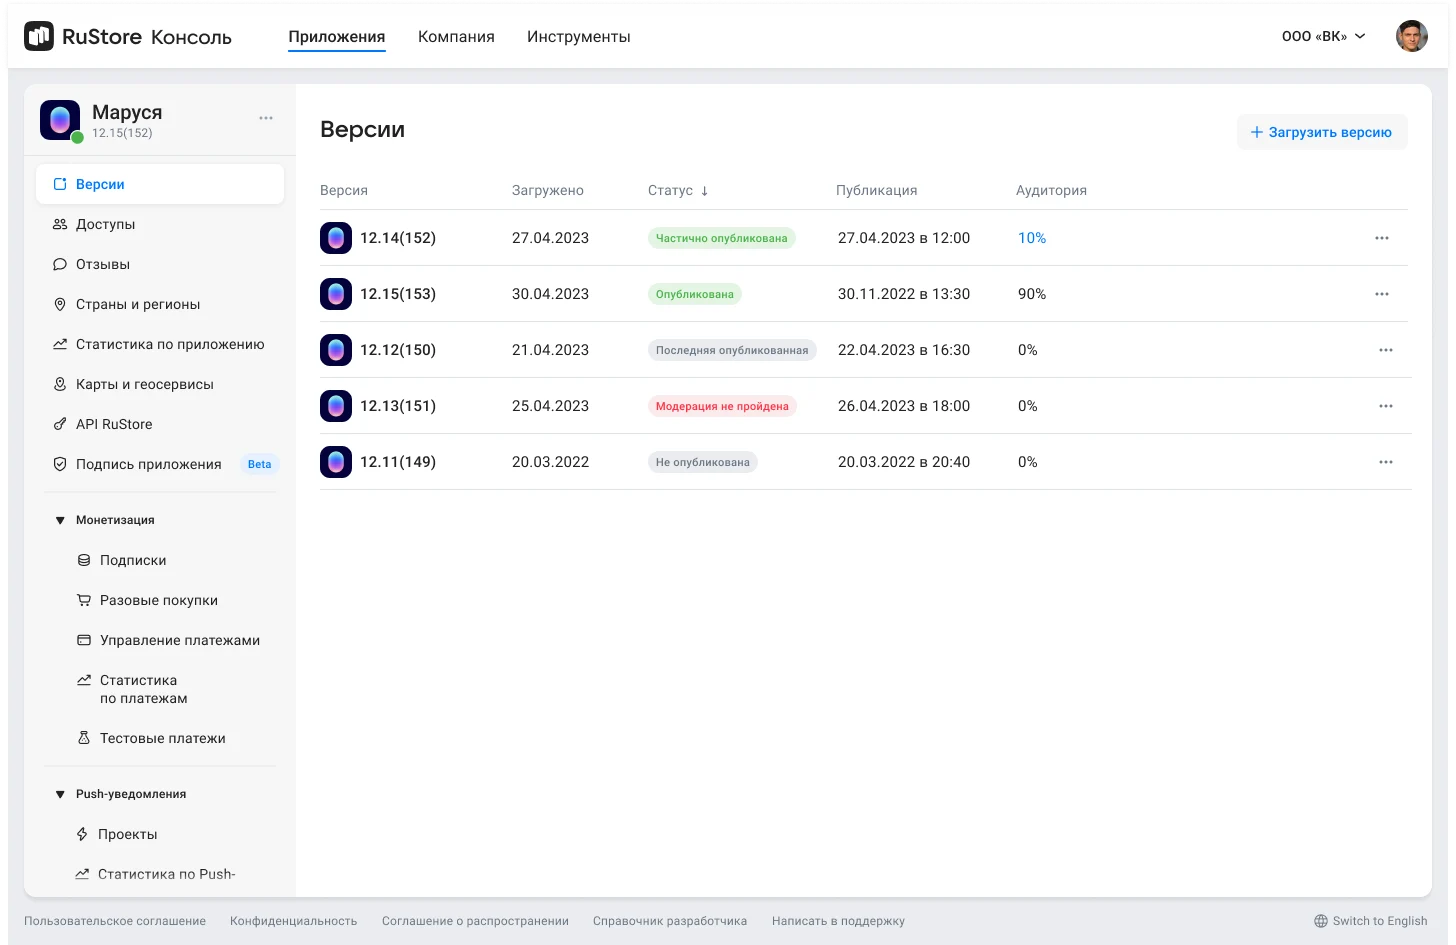This screenshot has width=1456, height=945.
Task: Open the options menu next to Маруся
Action: 266,118
